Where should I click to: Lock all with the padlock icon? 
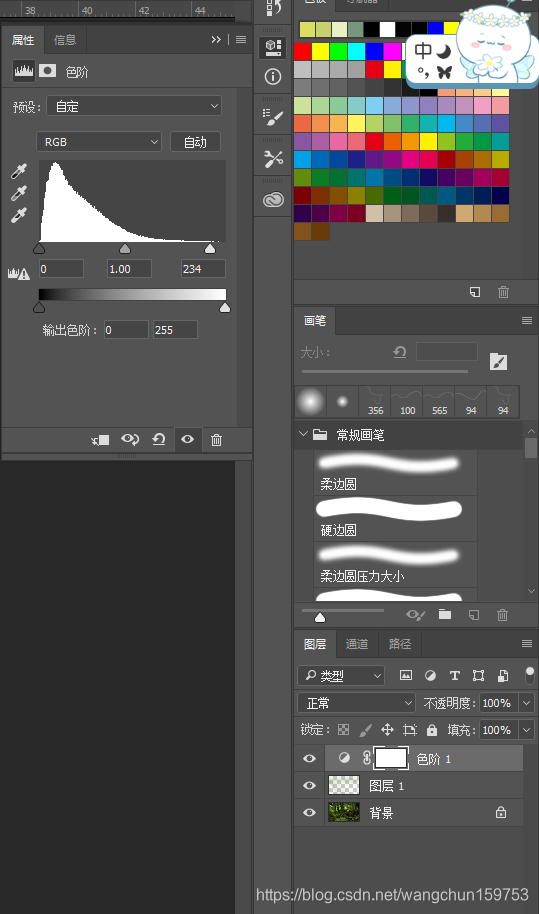(x=432, y=729)
